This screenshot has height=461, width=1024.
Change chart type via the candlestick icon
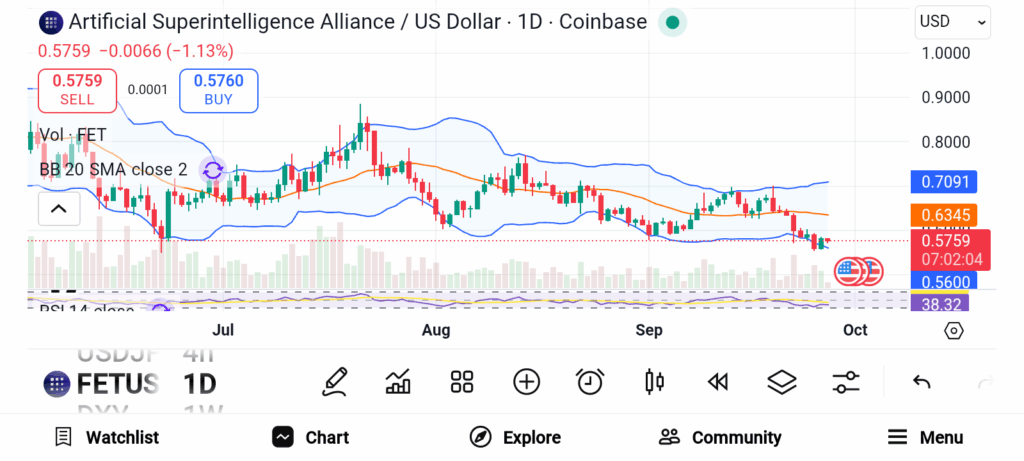pyautogui.click(x=655, y=381)
